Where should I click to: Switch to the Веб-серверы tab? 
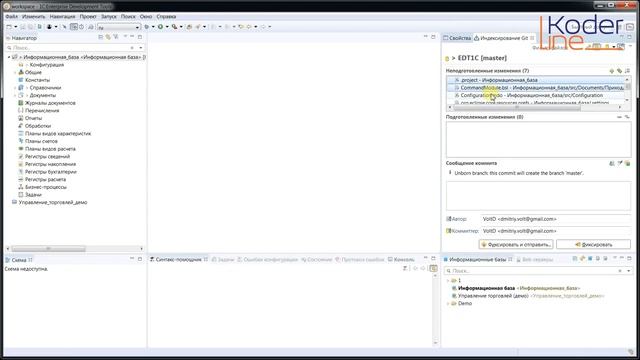point(534,260)
